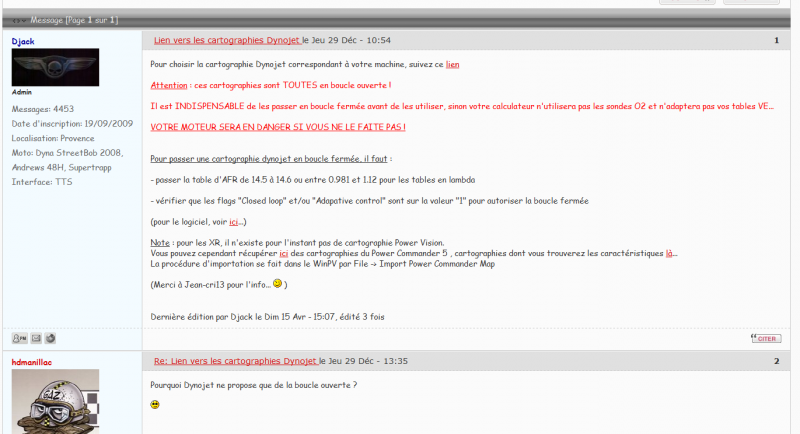Follow the 'lien' link to Dynojet maps
800x434 pixels.
[453, 64]
